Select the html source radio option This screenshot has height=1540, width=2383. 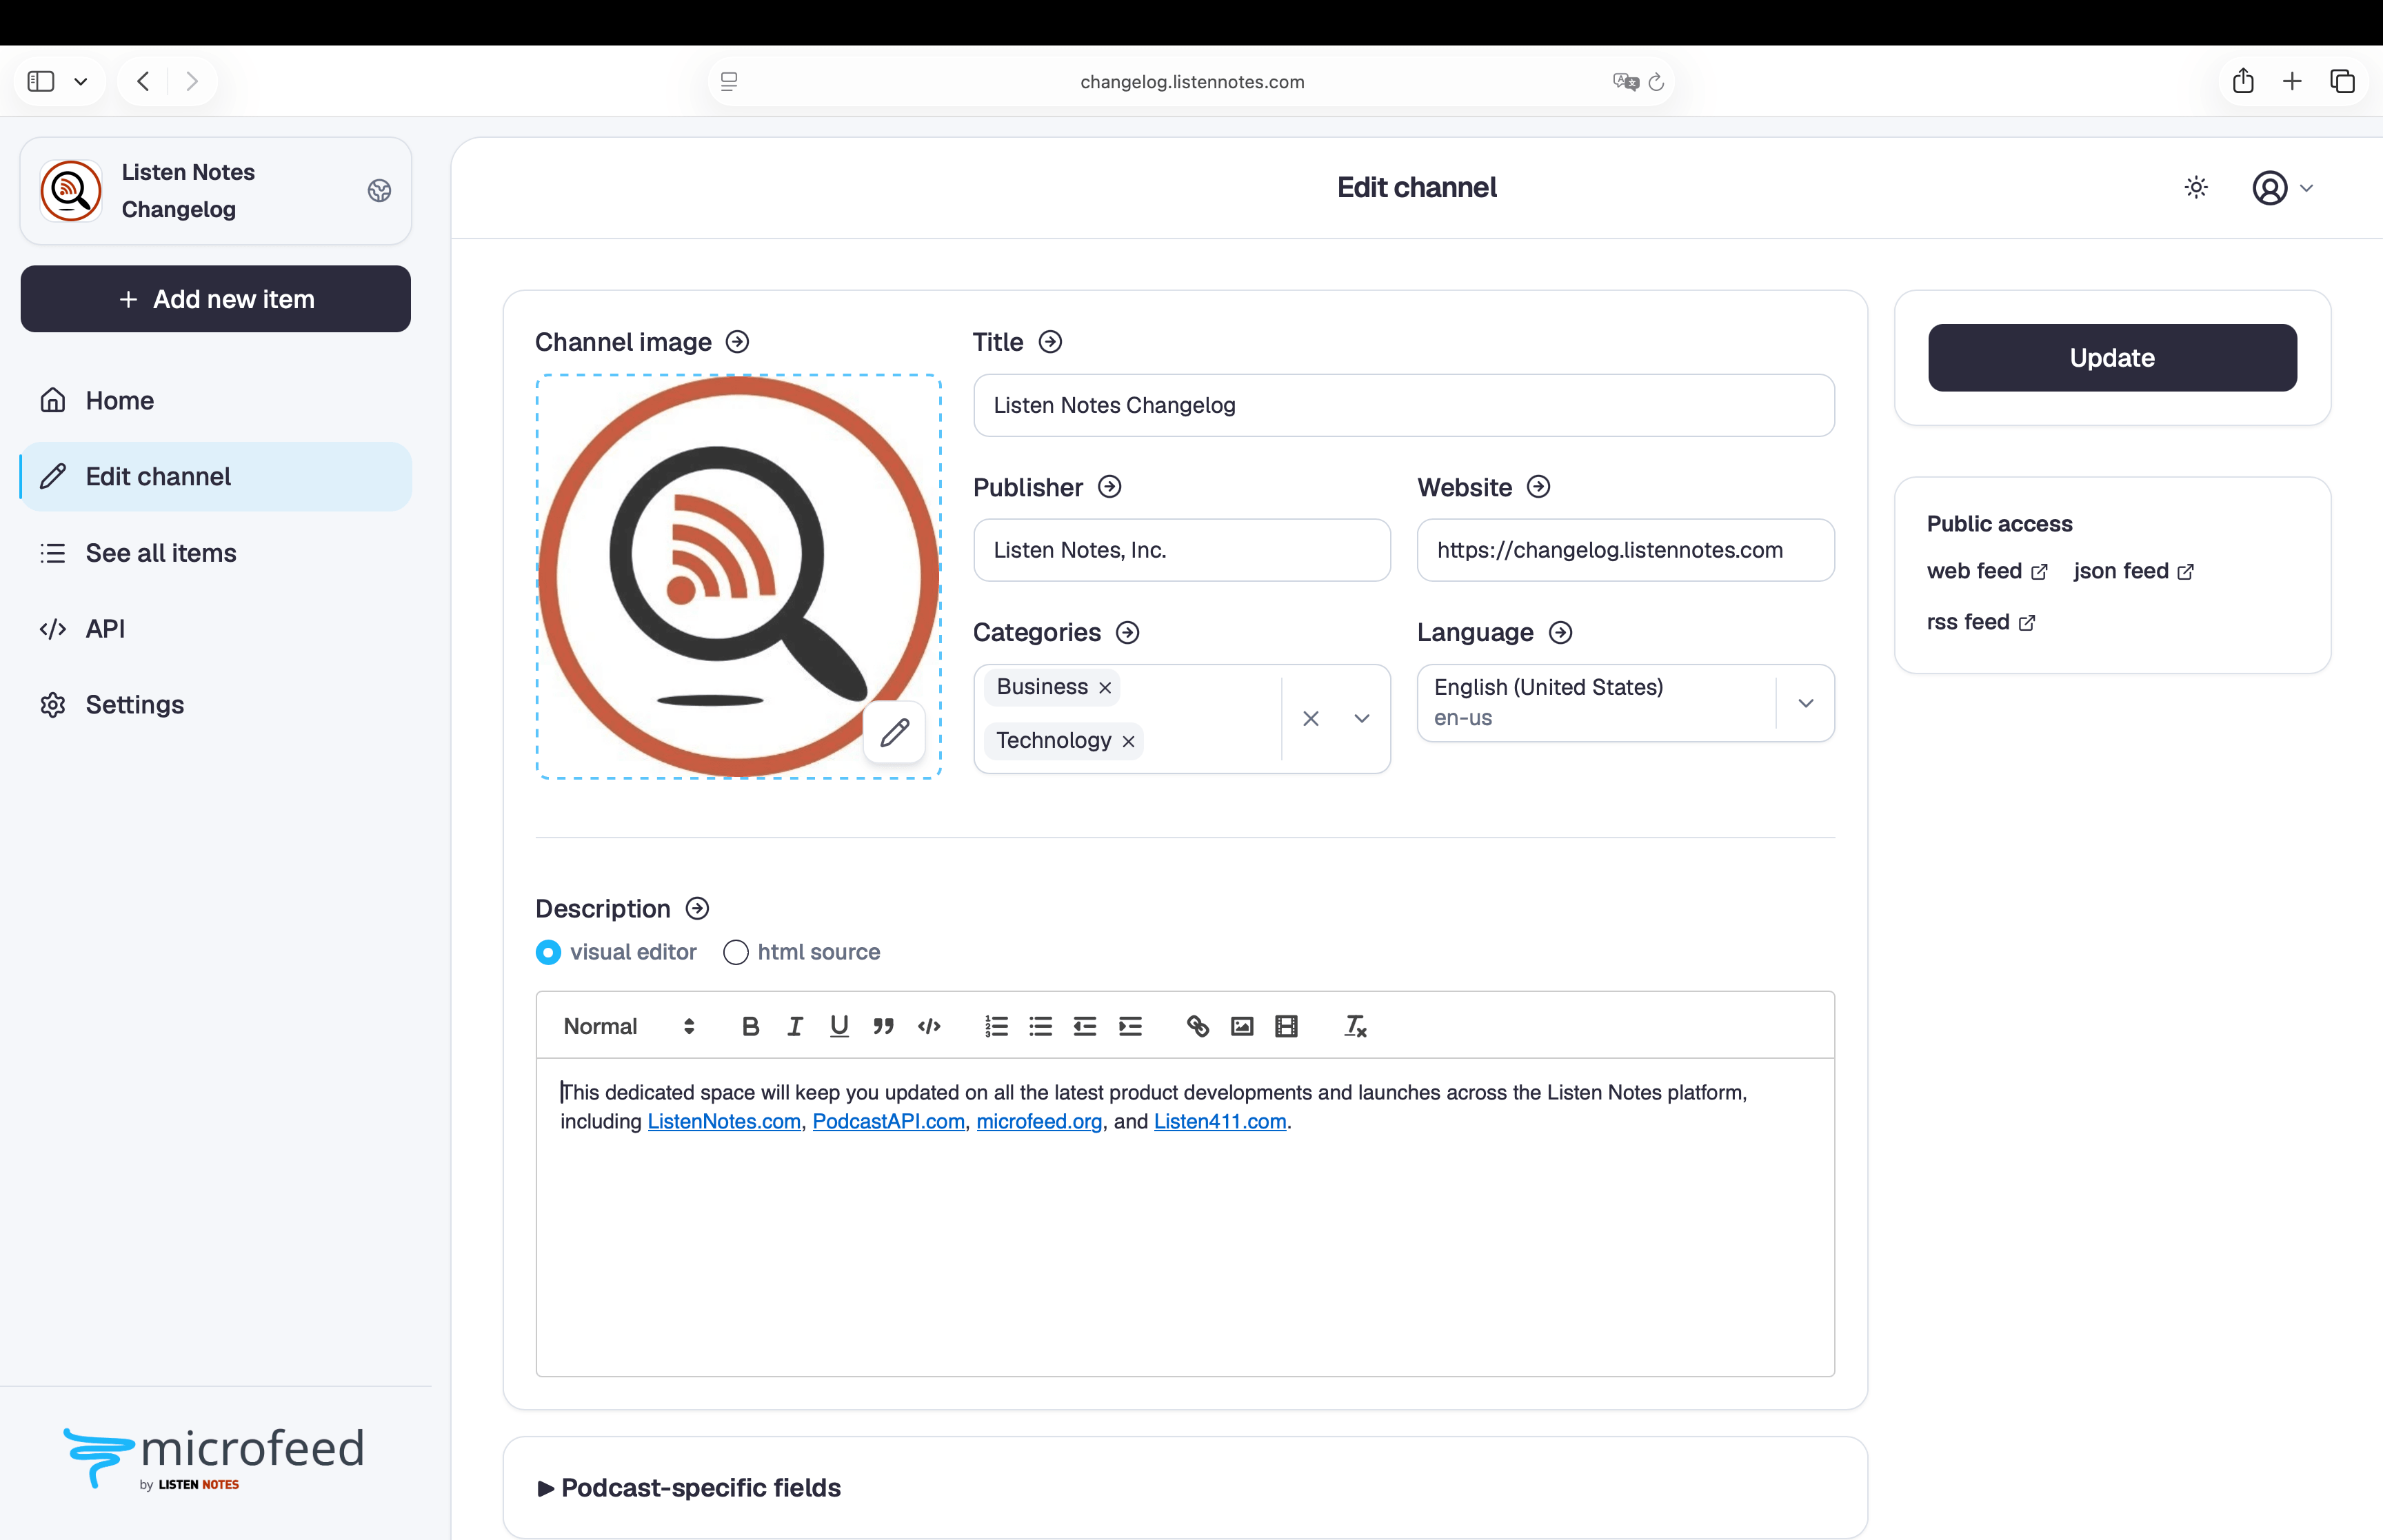point(736,952)
